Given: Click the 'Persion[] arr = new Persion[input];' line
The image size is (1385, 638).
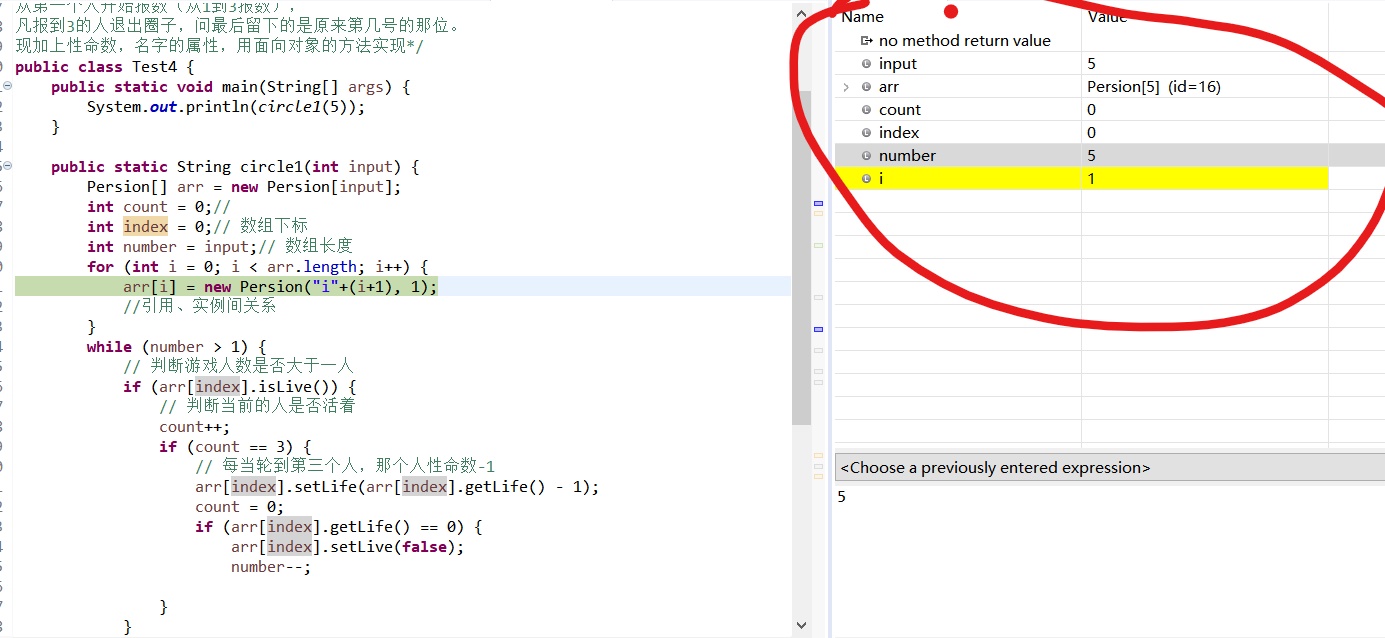Looking at the screenshot, I should tap(244, 187).
